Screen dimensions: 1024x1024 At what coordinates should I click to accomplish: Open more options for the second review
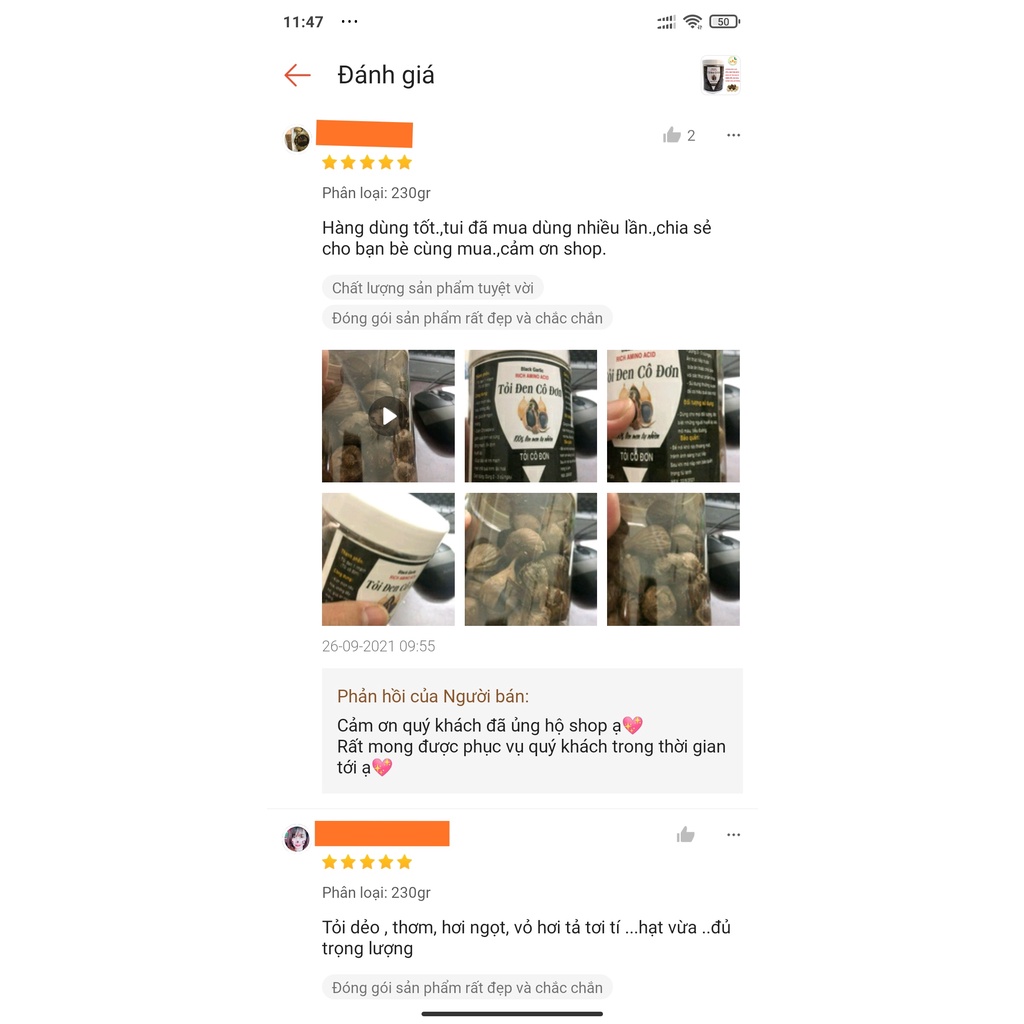[x=733, y=835]
